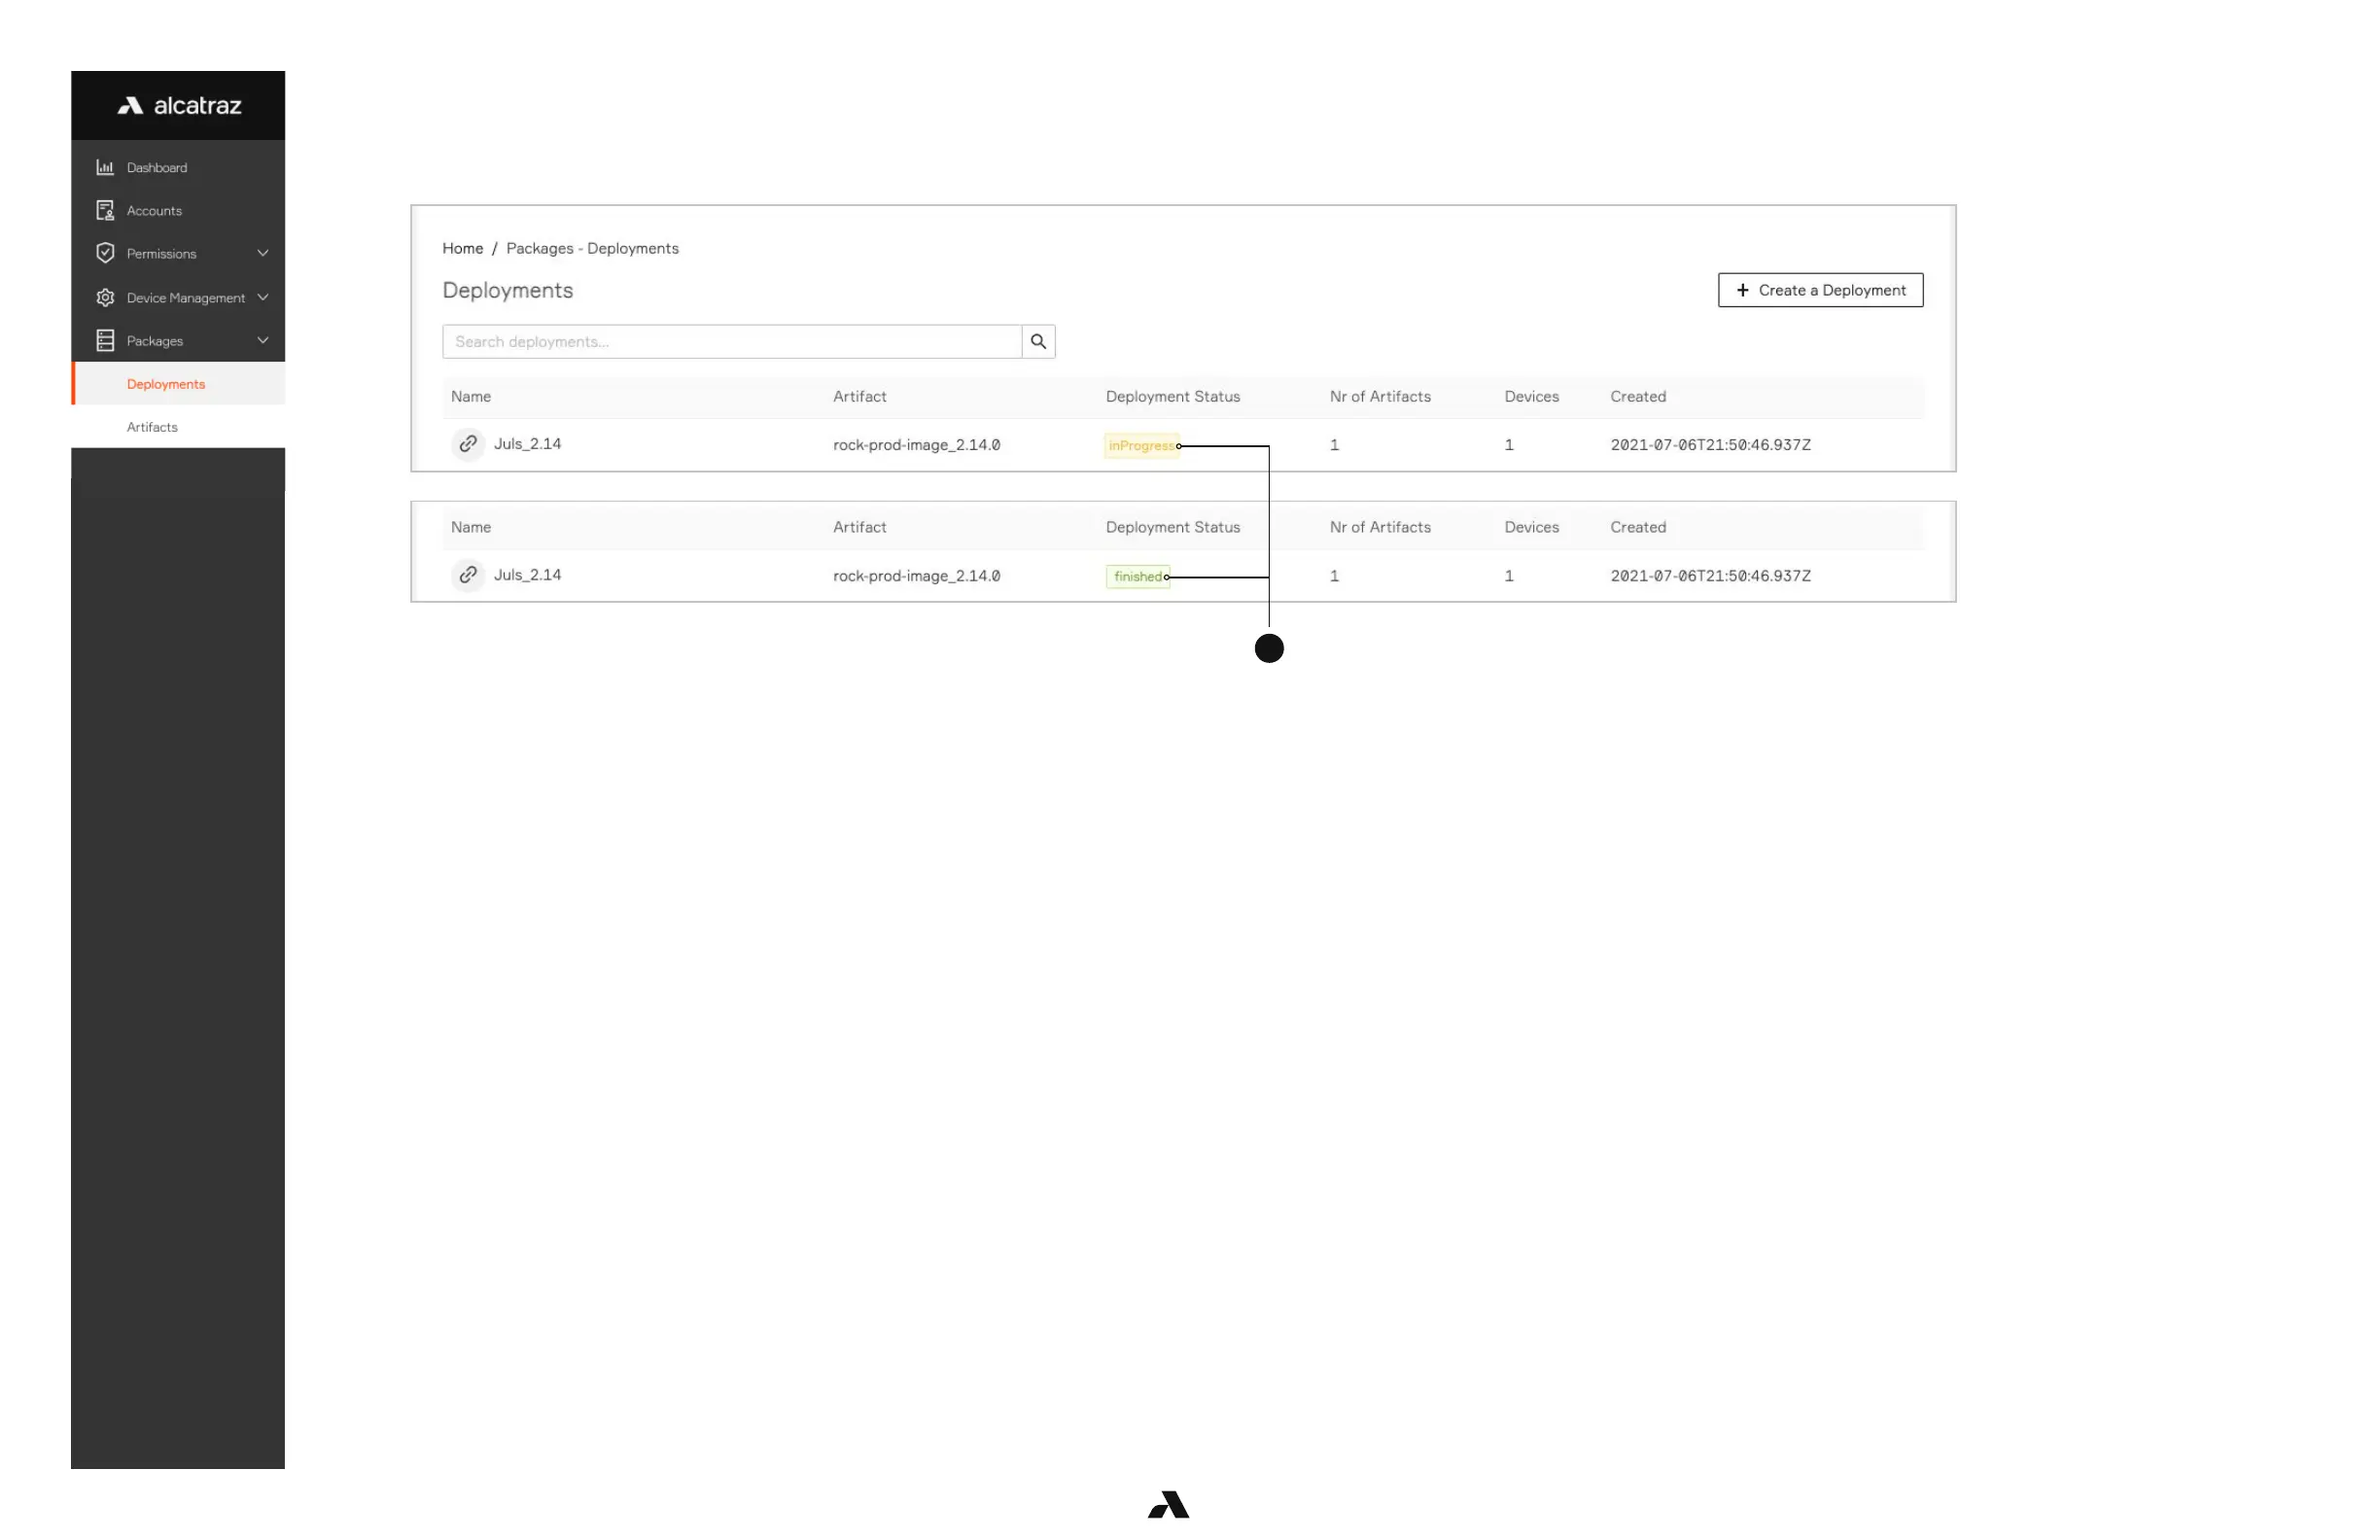Click the search magnifier icon
The width and height of the screenshot is (2380, 1540).
[x=1038, y=342]
